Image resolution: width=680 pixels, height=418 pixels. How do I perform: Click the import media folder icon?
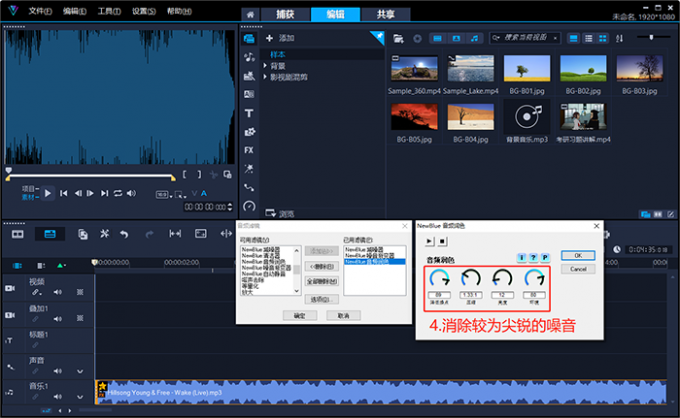(399, 37)
